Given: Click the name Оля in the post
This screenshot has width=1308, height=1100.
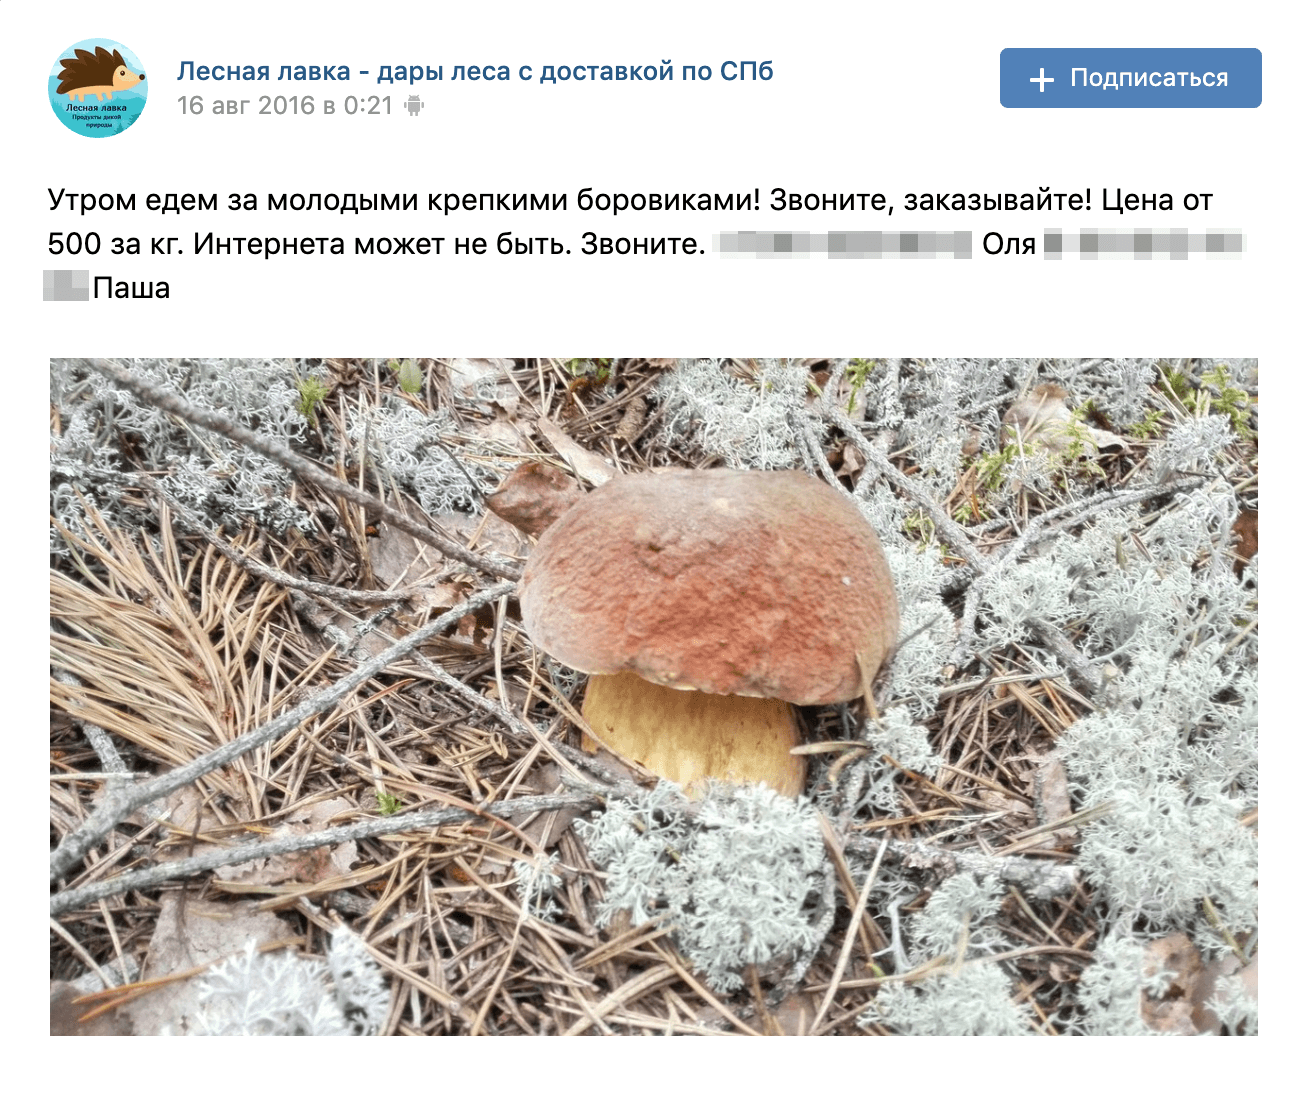Looking at the screenshot, I should [x=1008, y=244].
